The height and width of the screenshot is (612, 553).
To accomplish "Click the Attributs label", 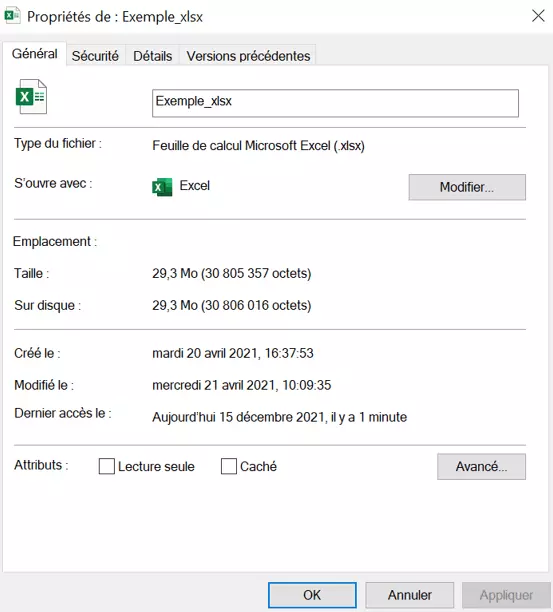I will click(41, 465).
